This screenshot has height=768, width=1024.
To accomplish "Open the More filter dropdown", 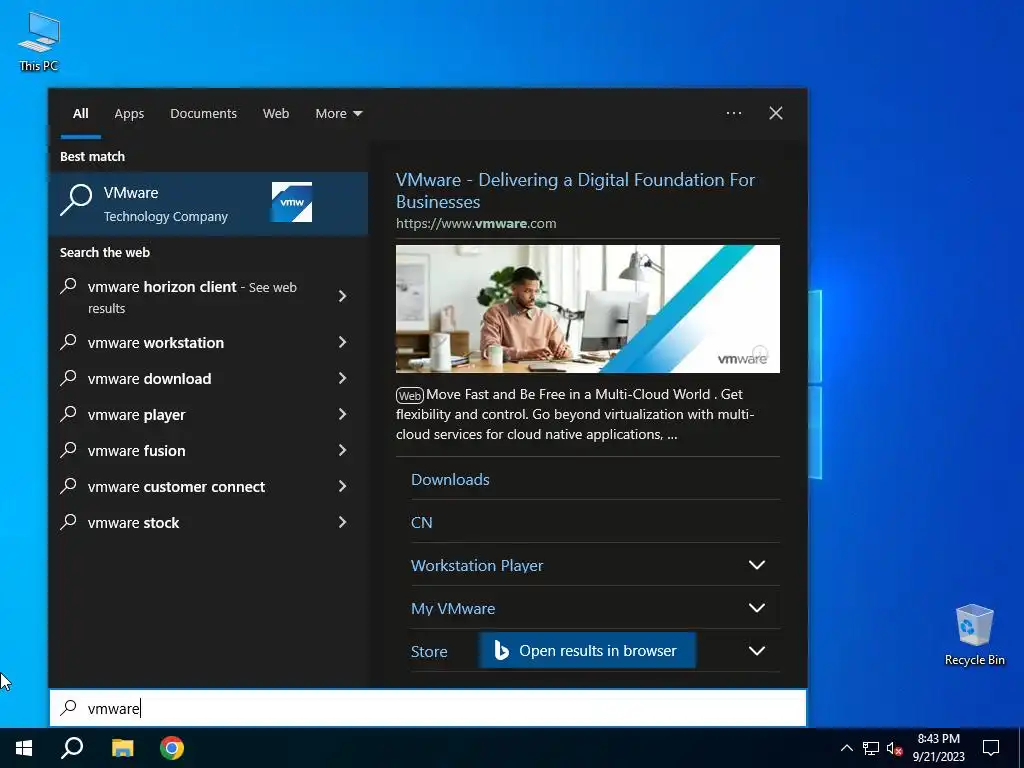I will [x=338, y=114].
